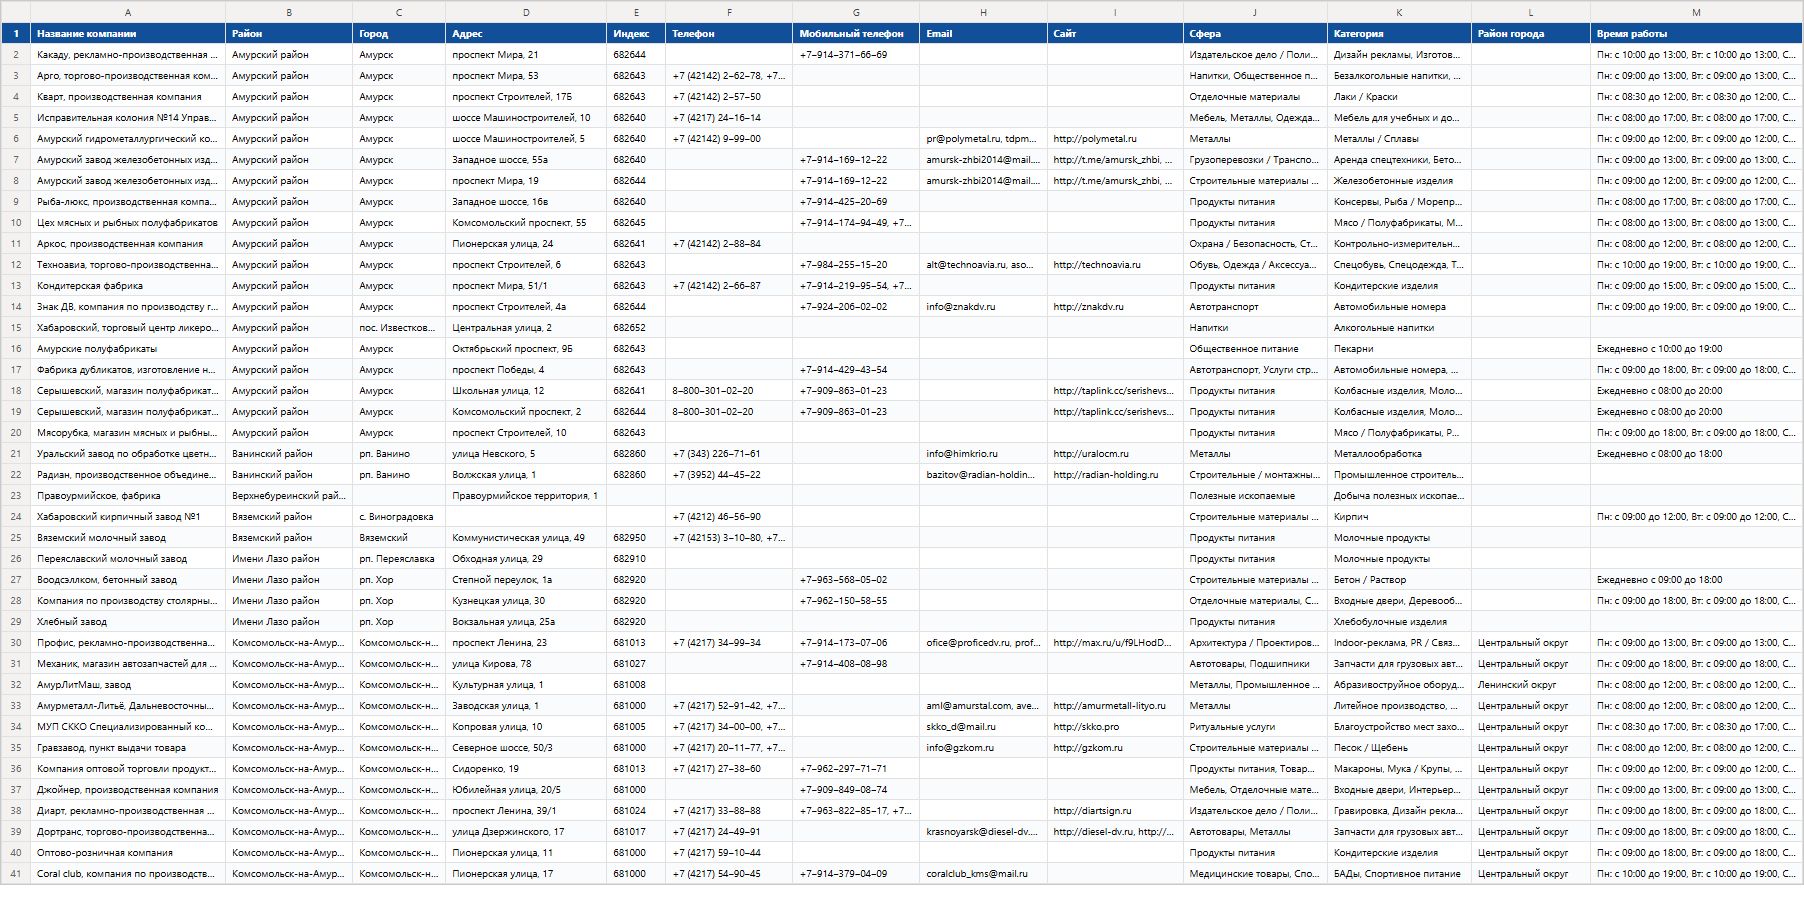The width and height of the screenshot is (1804, 902).
Task: Click email cell 'info@znakdv.ru'
Action: pos(983,307)
